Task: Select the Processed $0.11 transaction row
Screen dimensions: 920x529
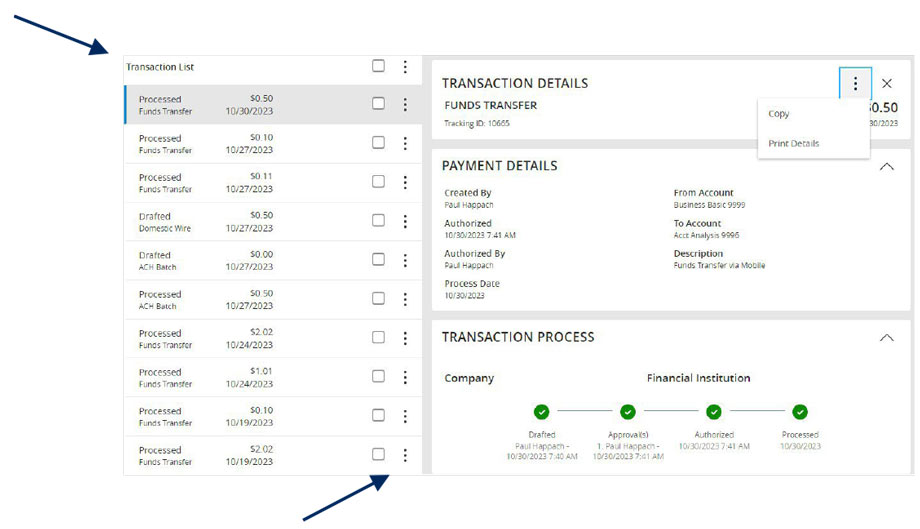Action: [x=273, y=182]
